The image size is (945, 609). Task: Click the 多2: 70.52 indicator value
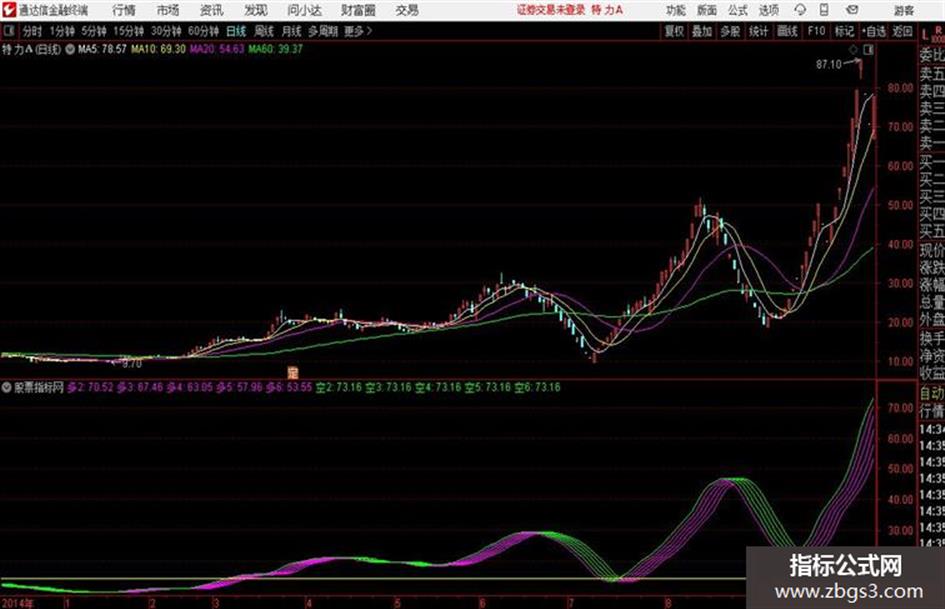(90, 388)
